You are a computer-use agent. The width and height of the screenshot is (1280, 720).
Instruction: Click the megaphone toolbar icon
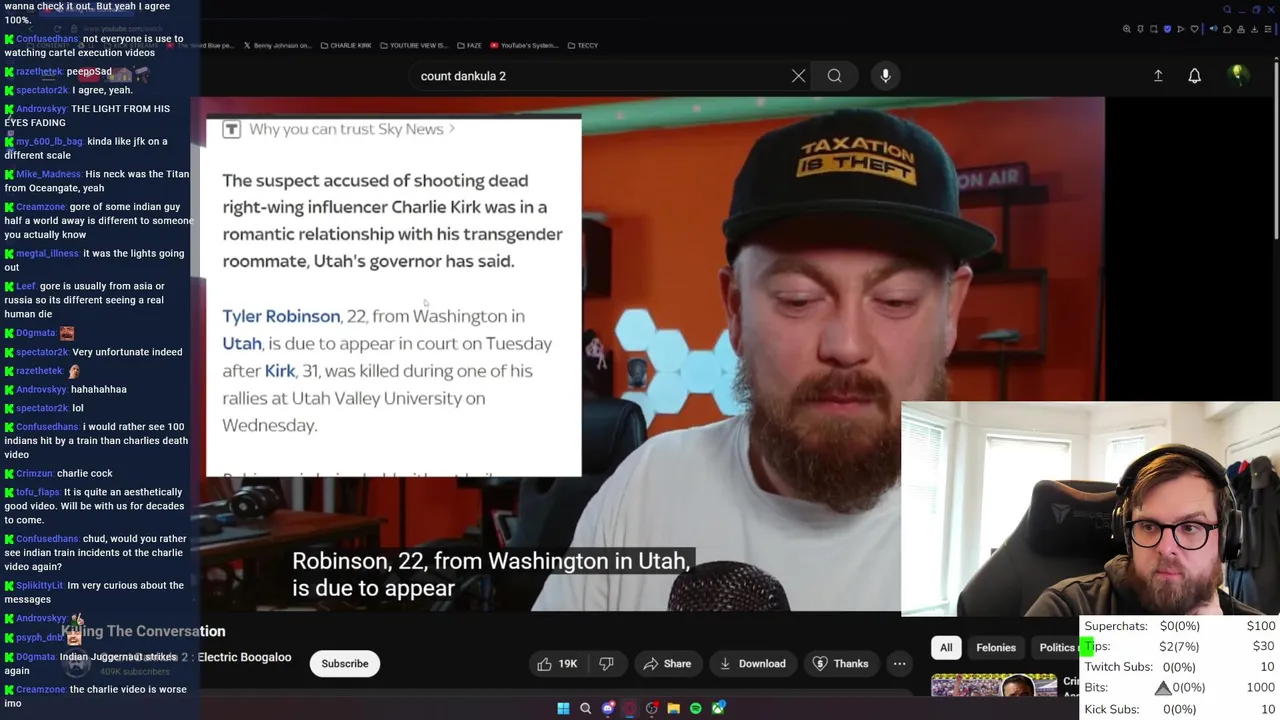click(1214, 29)
